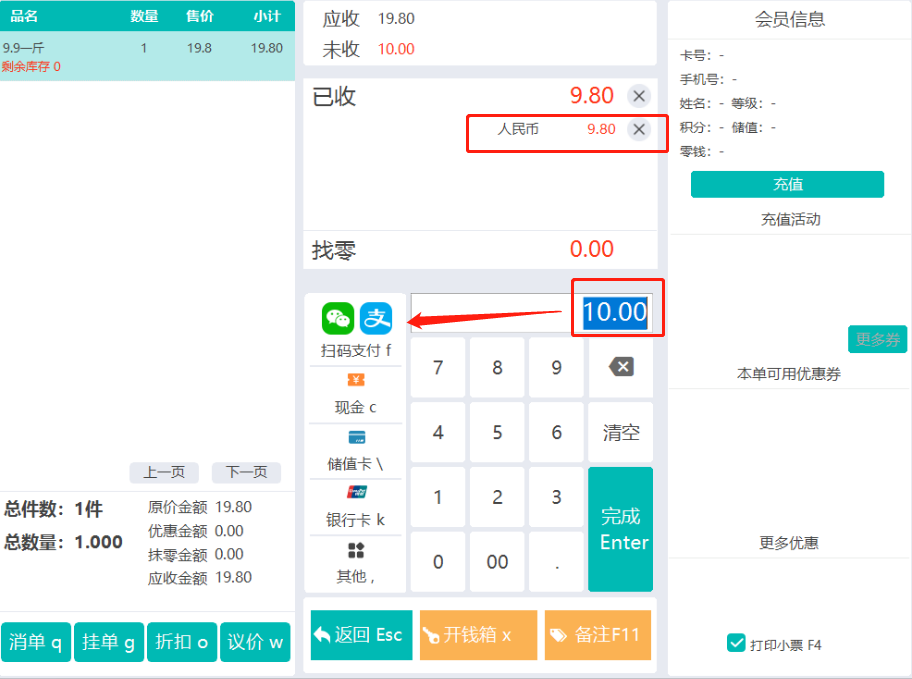Click 本单可用优惠券 heading
Viewport: 912px width, 679px height.
789,374
